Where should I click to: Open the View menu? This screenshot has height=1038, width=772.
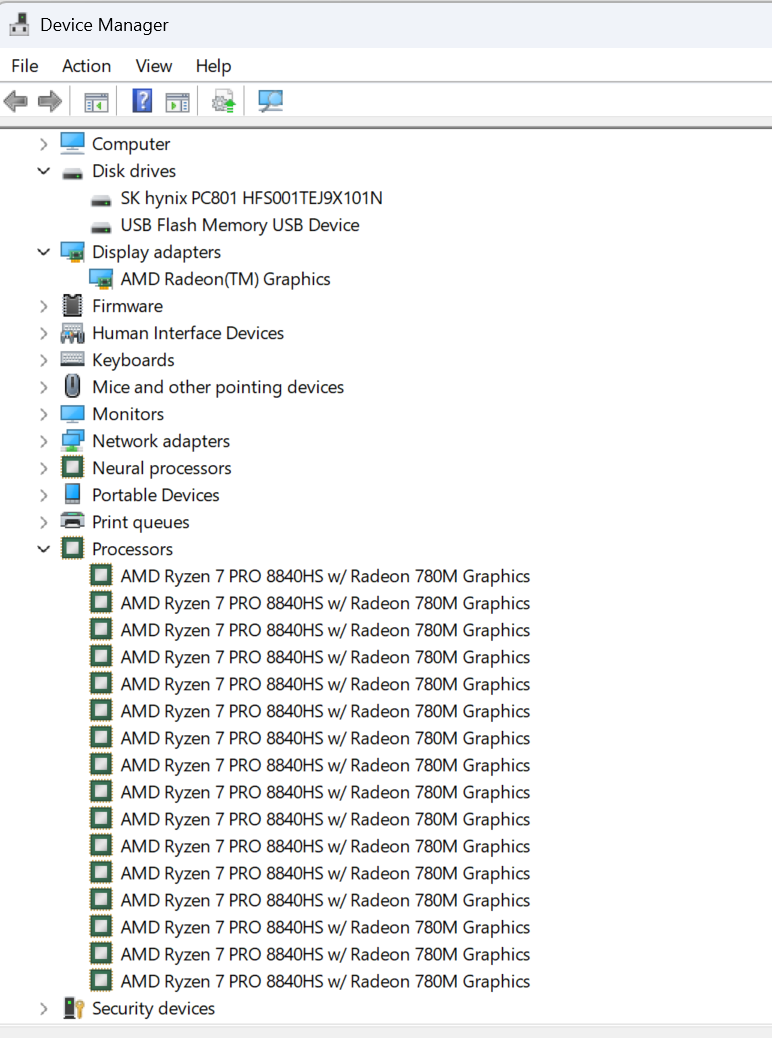pos(154,66)
